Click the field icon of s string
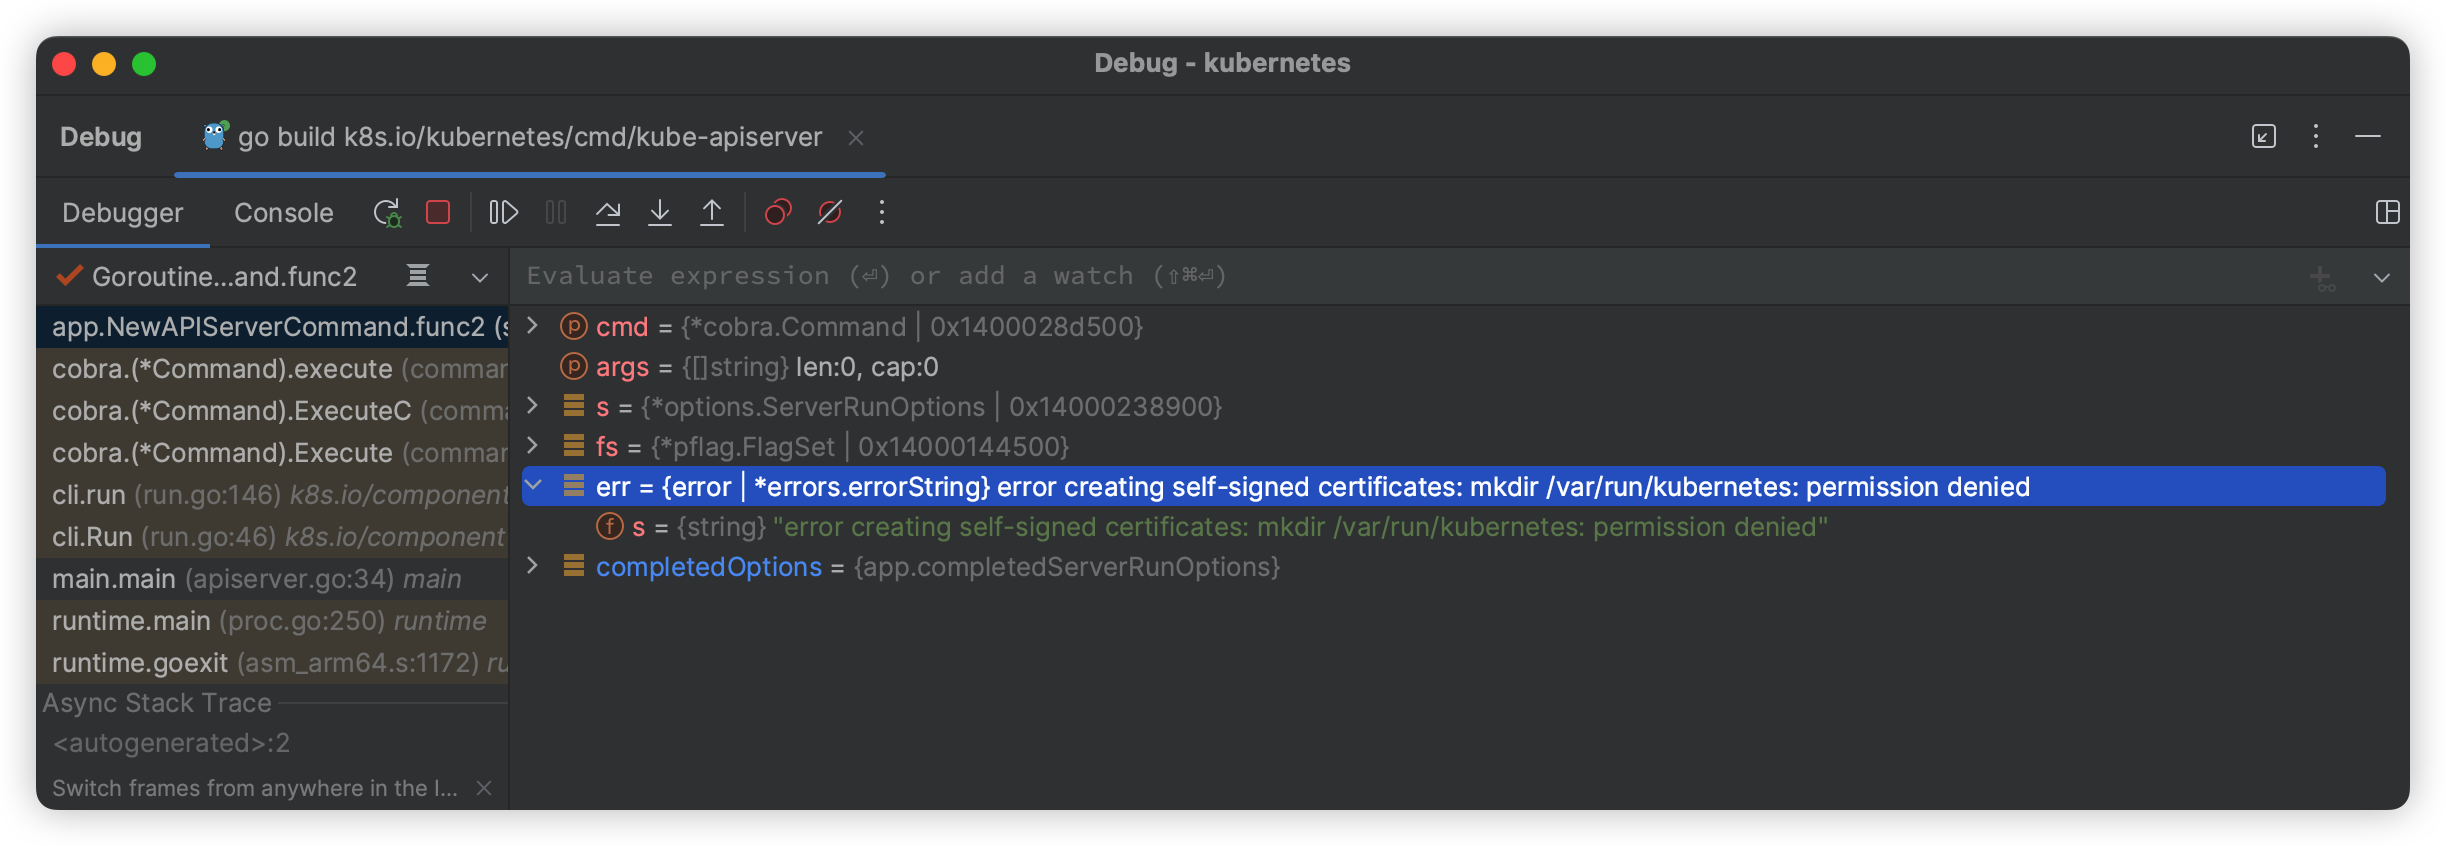The width and height of the screenshot is (2446, 846). (610, 526)
